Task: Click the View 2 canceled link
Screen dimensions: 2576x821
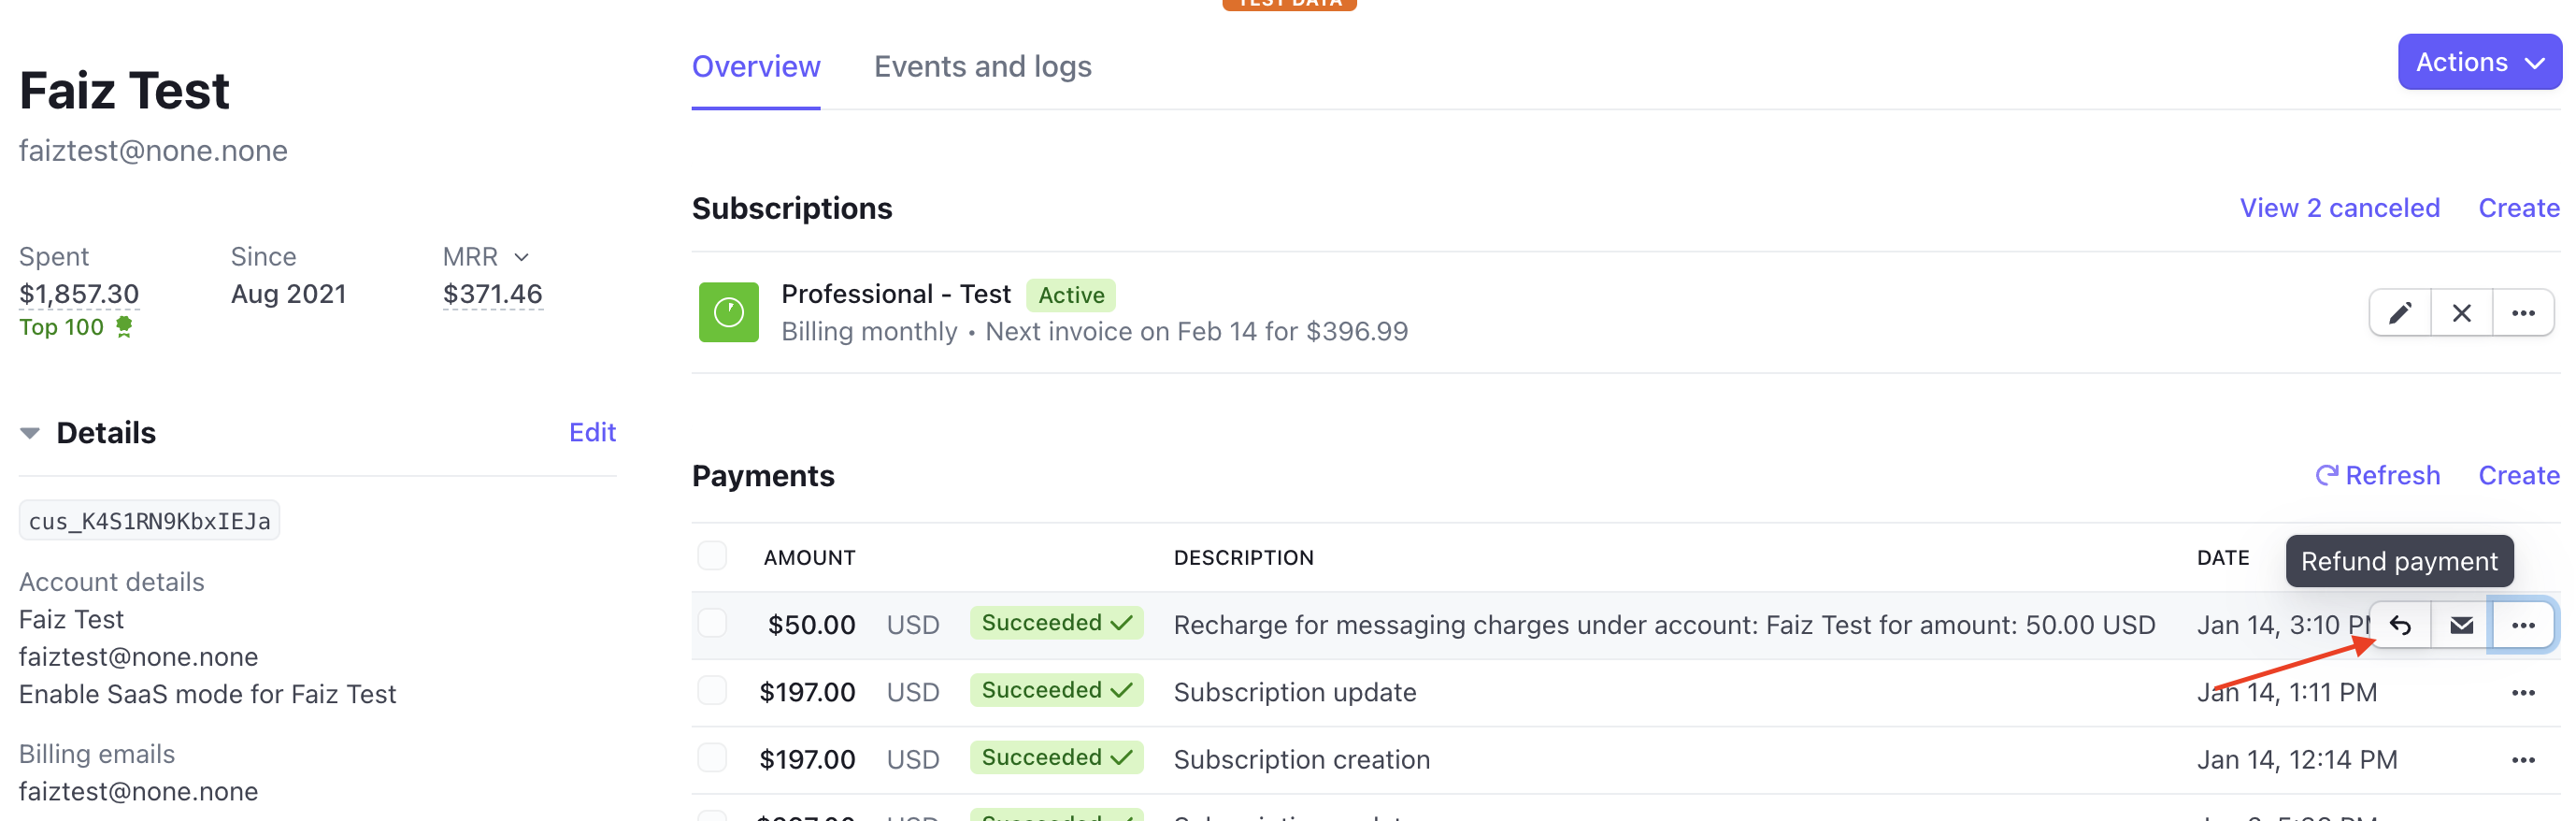Action: [2338, 208]
